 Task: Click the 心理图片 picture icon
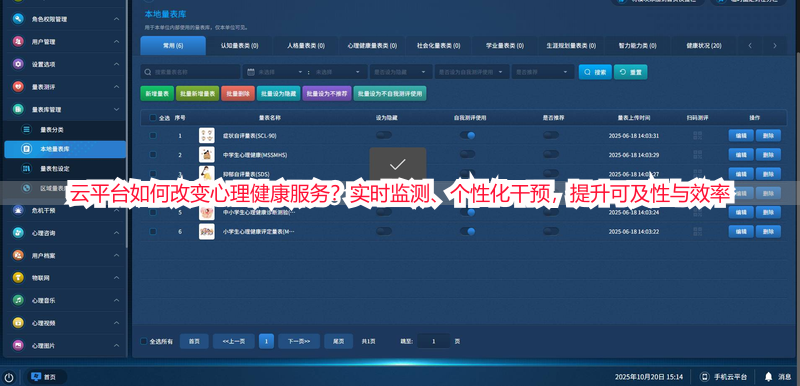coord(18,345)
